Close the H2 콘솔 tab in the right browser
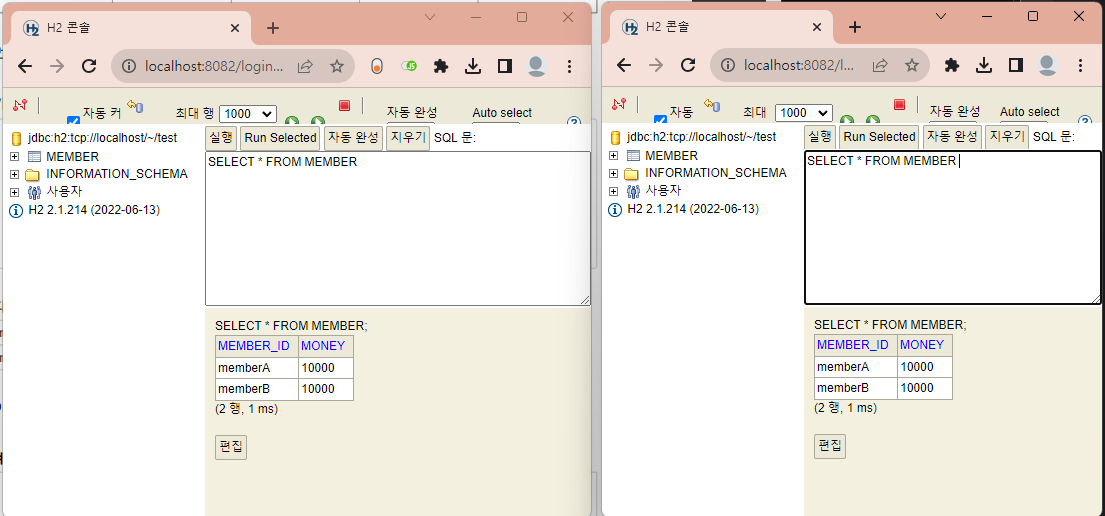1105x516 pixels. 817,27
